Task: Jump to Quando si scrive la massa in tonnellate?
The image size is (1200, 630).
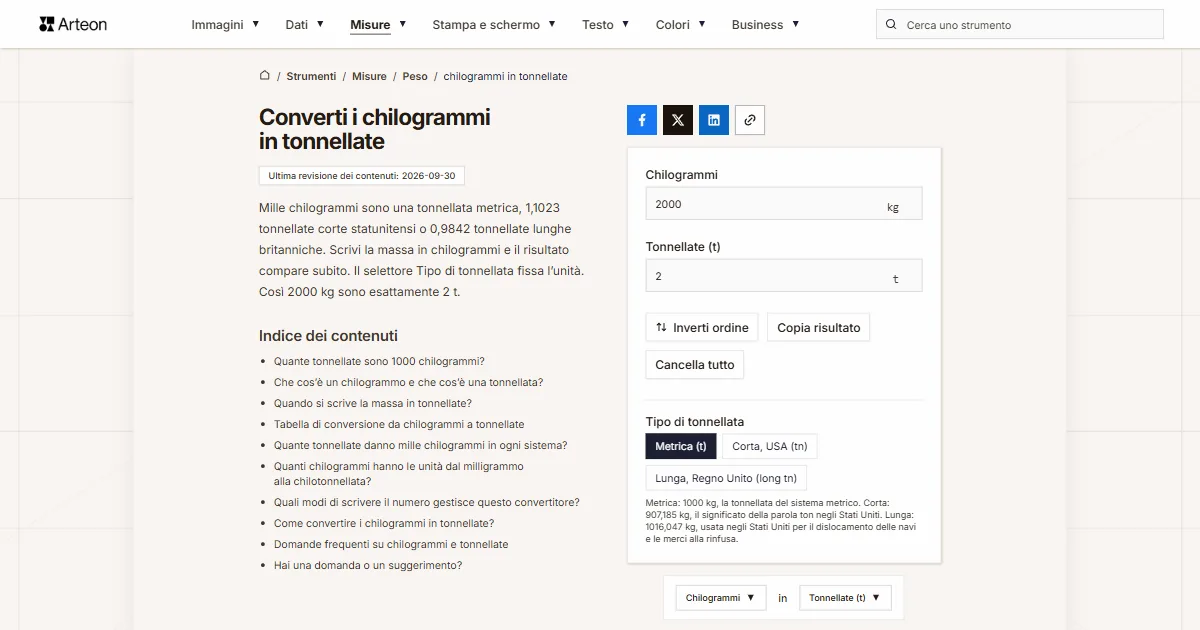Action: (x=373, y=403)
